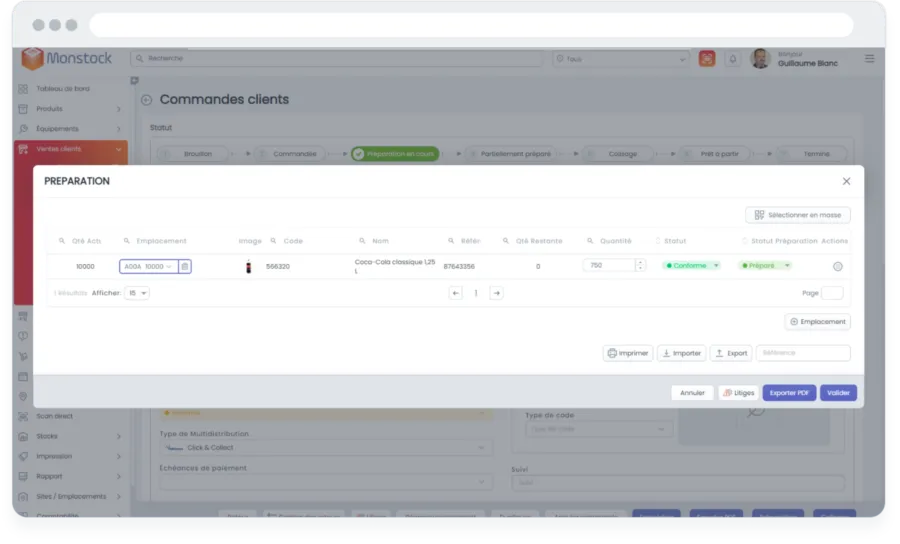Click Guillaume Blanc profile avatar
Screen dimensions: 900x544
tap(761, 59)
